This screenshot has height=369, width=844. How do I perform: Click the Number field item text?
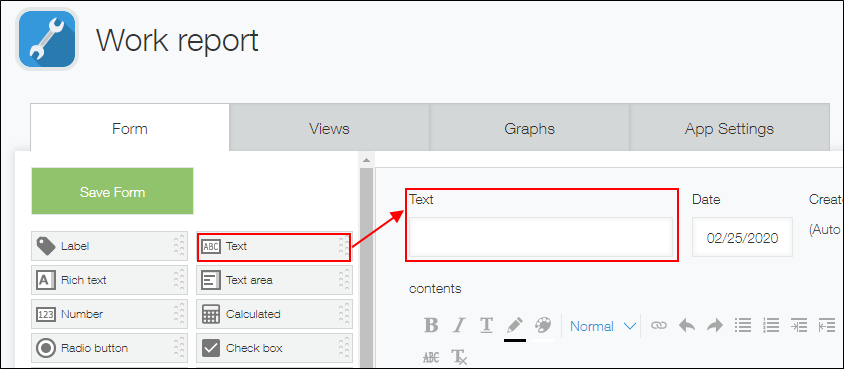coord(82,314)
